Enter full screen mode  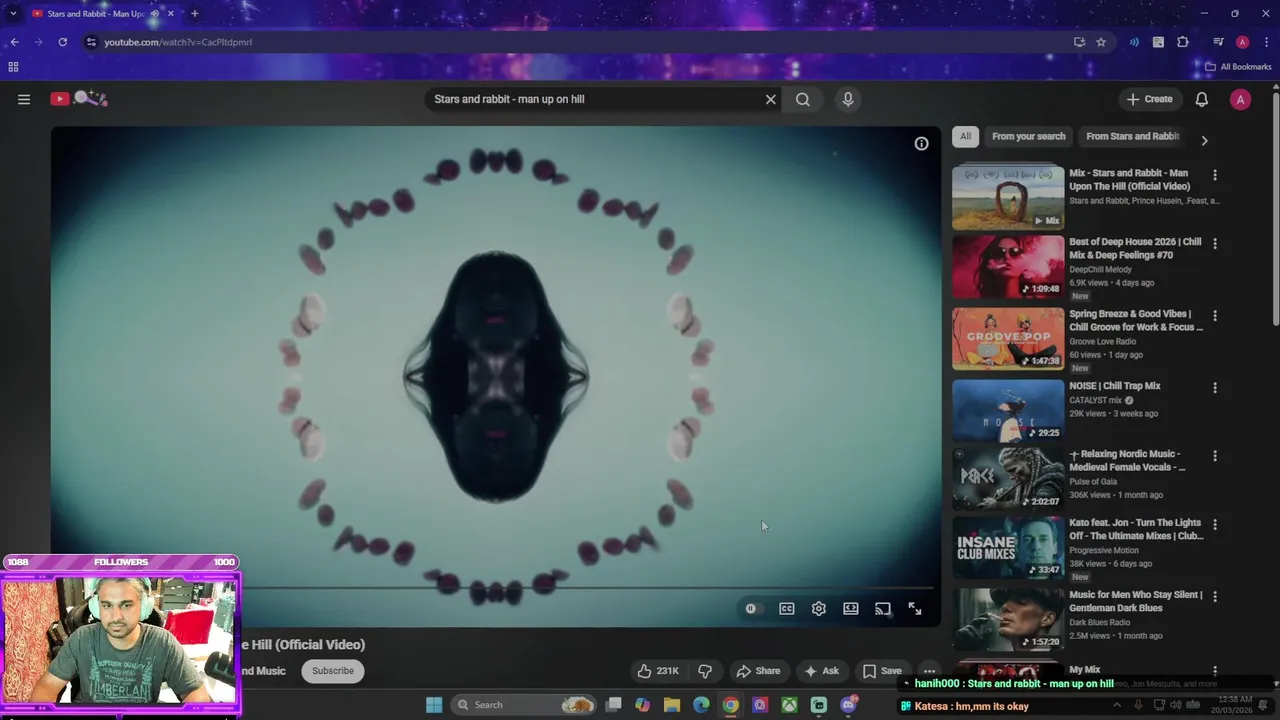coord(915,608)
